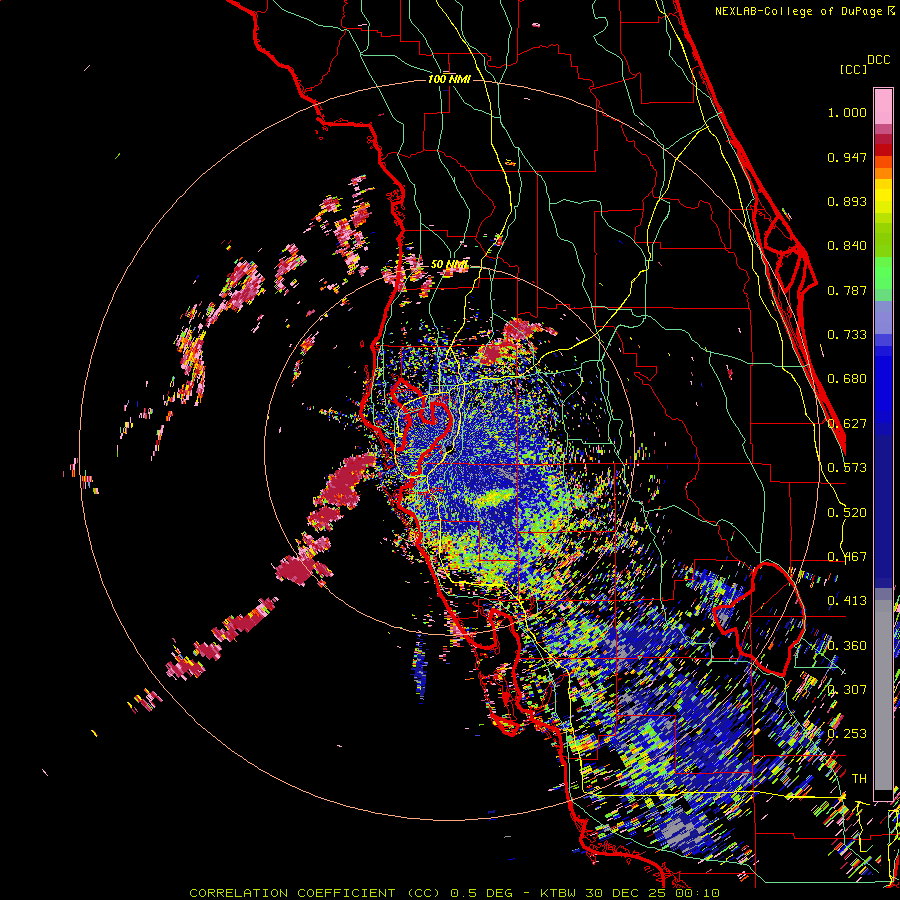Pick the light pink top color scale band
The height and width of the screenshot is (900, 900).
point(883,106)
